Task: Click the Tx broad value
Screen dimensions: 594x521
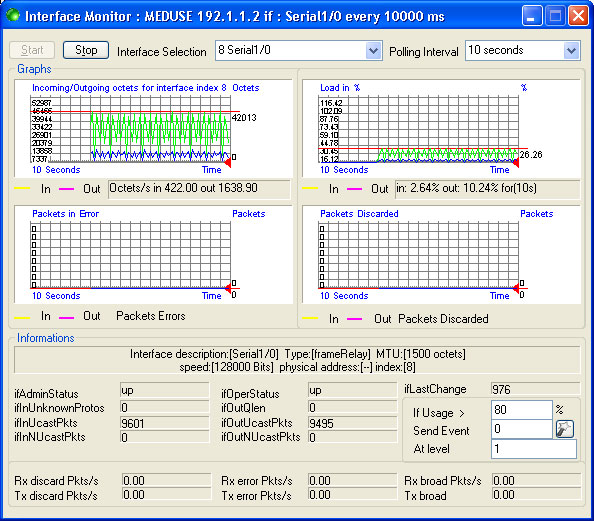Action: pos(536,494)
